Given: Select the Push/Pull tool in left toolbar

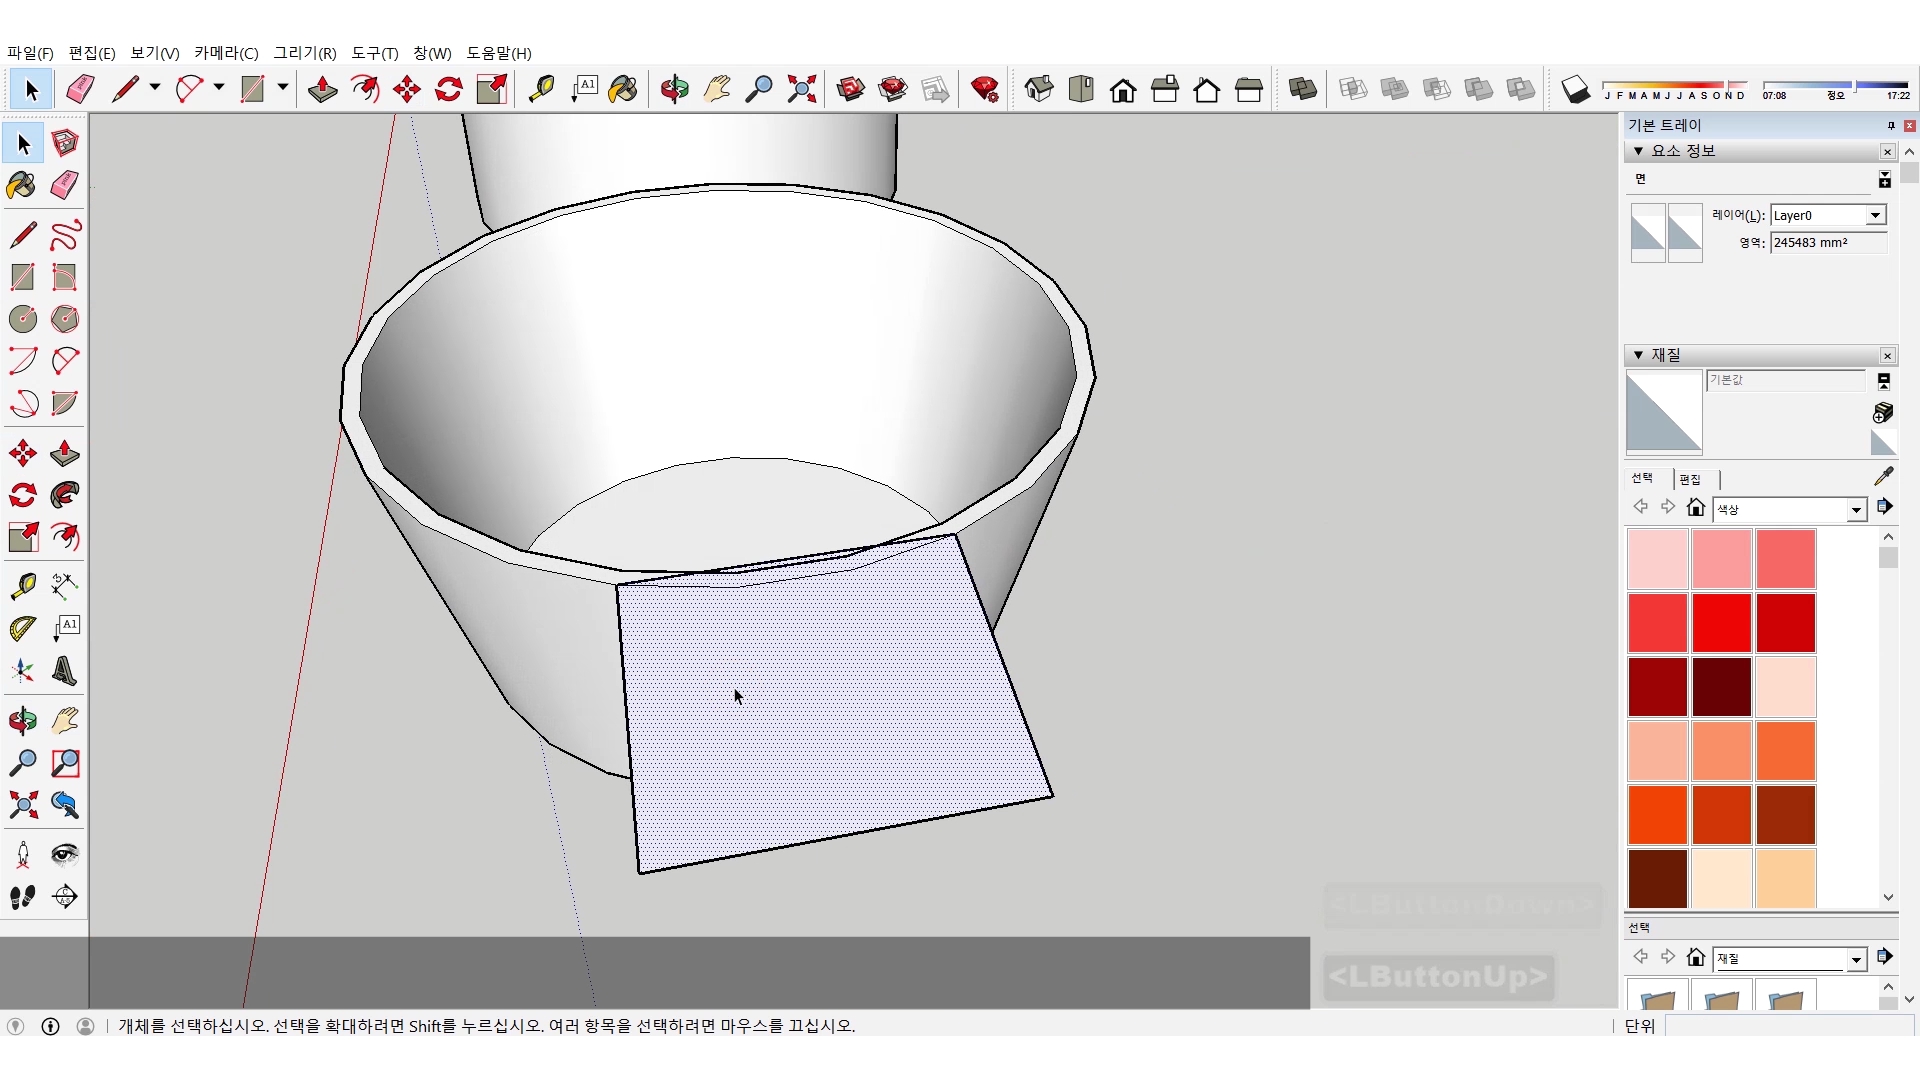Looking at the screenshot, I should coord(65,453).
